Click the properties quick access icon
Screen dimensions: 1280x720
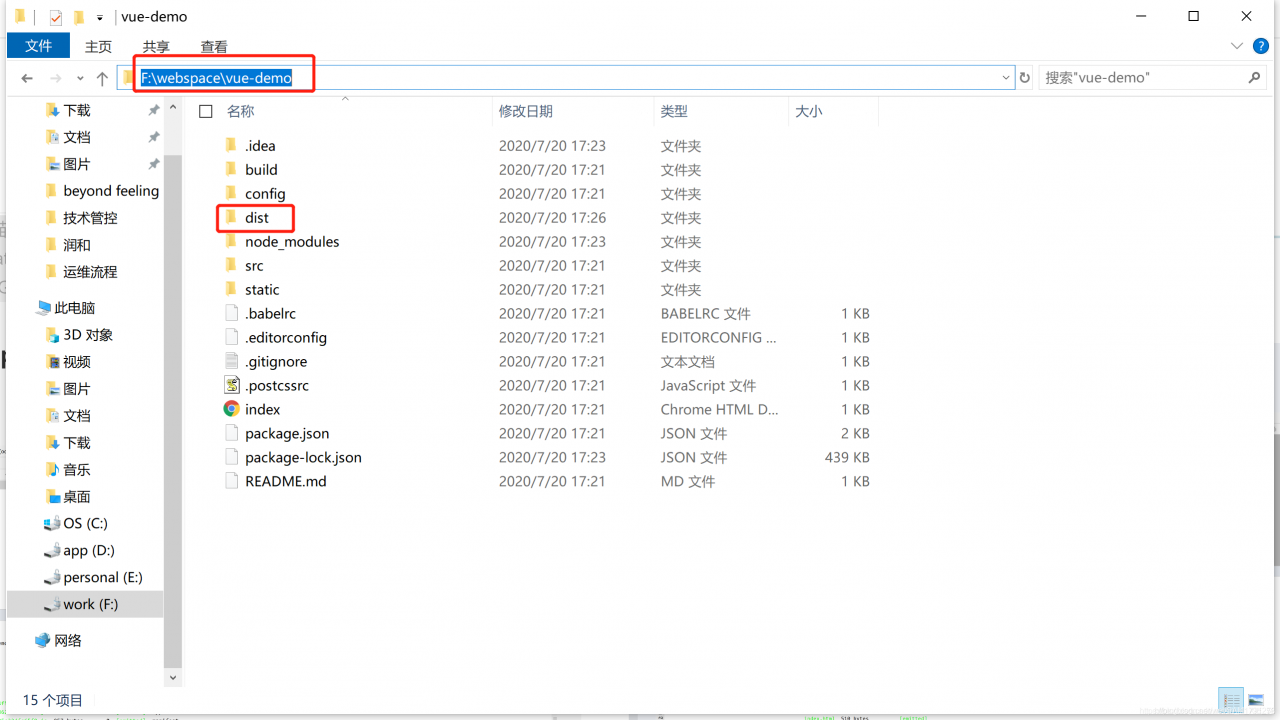point(56,17)
